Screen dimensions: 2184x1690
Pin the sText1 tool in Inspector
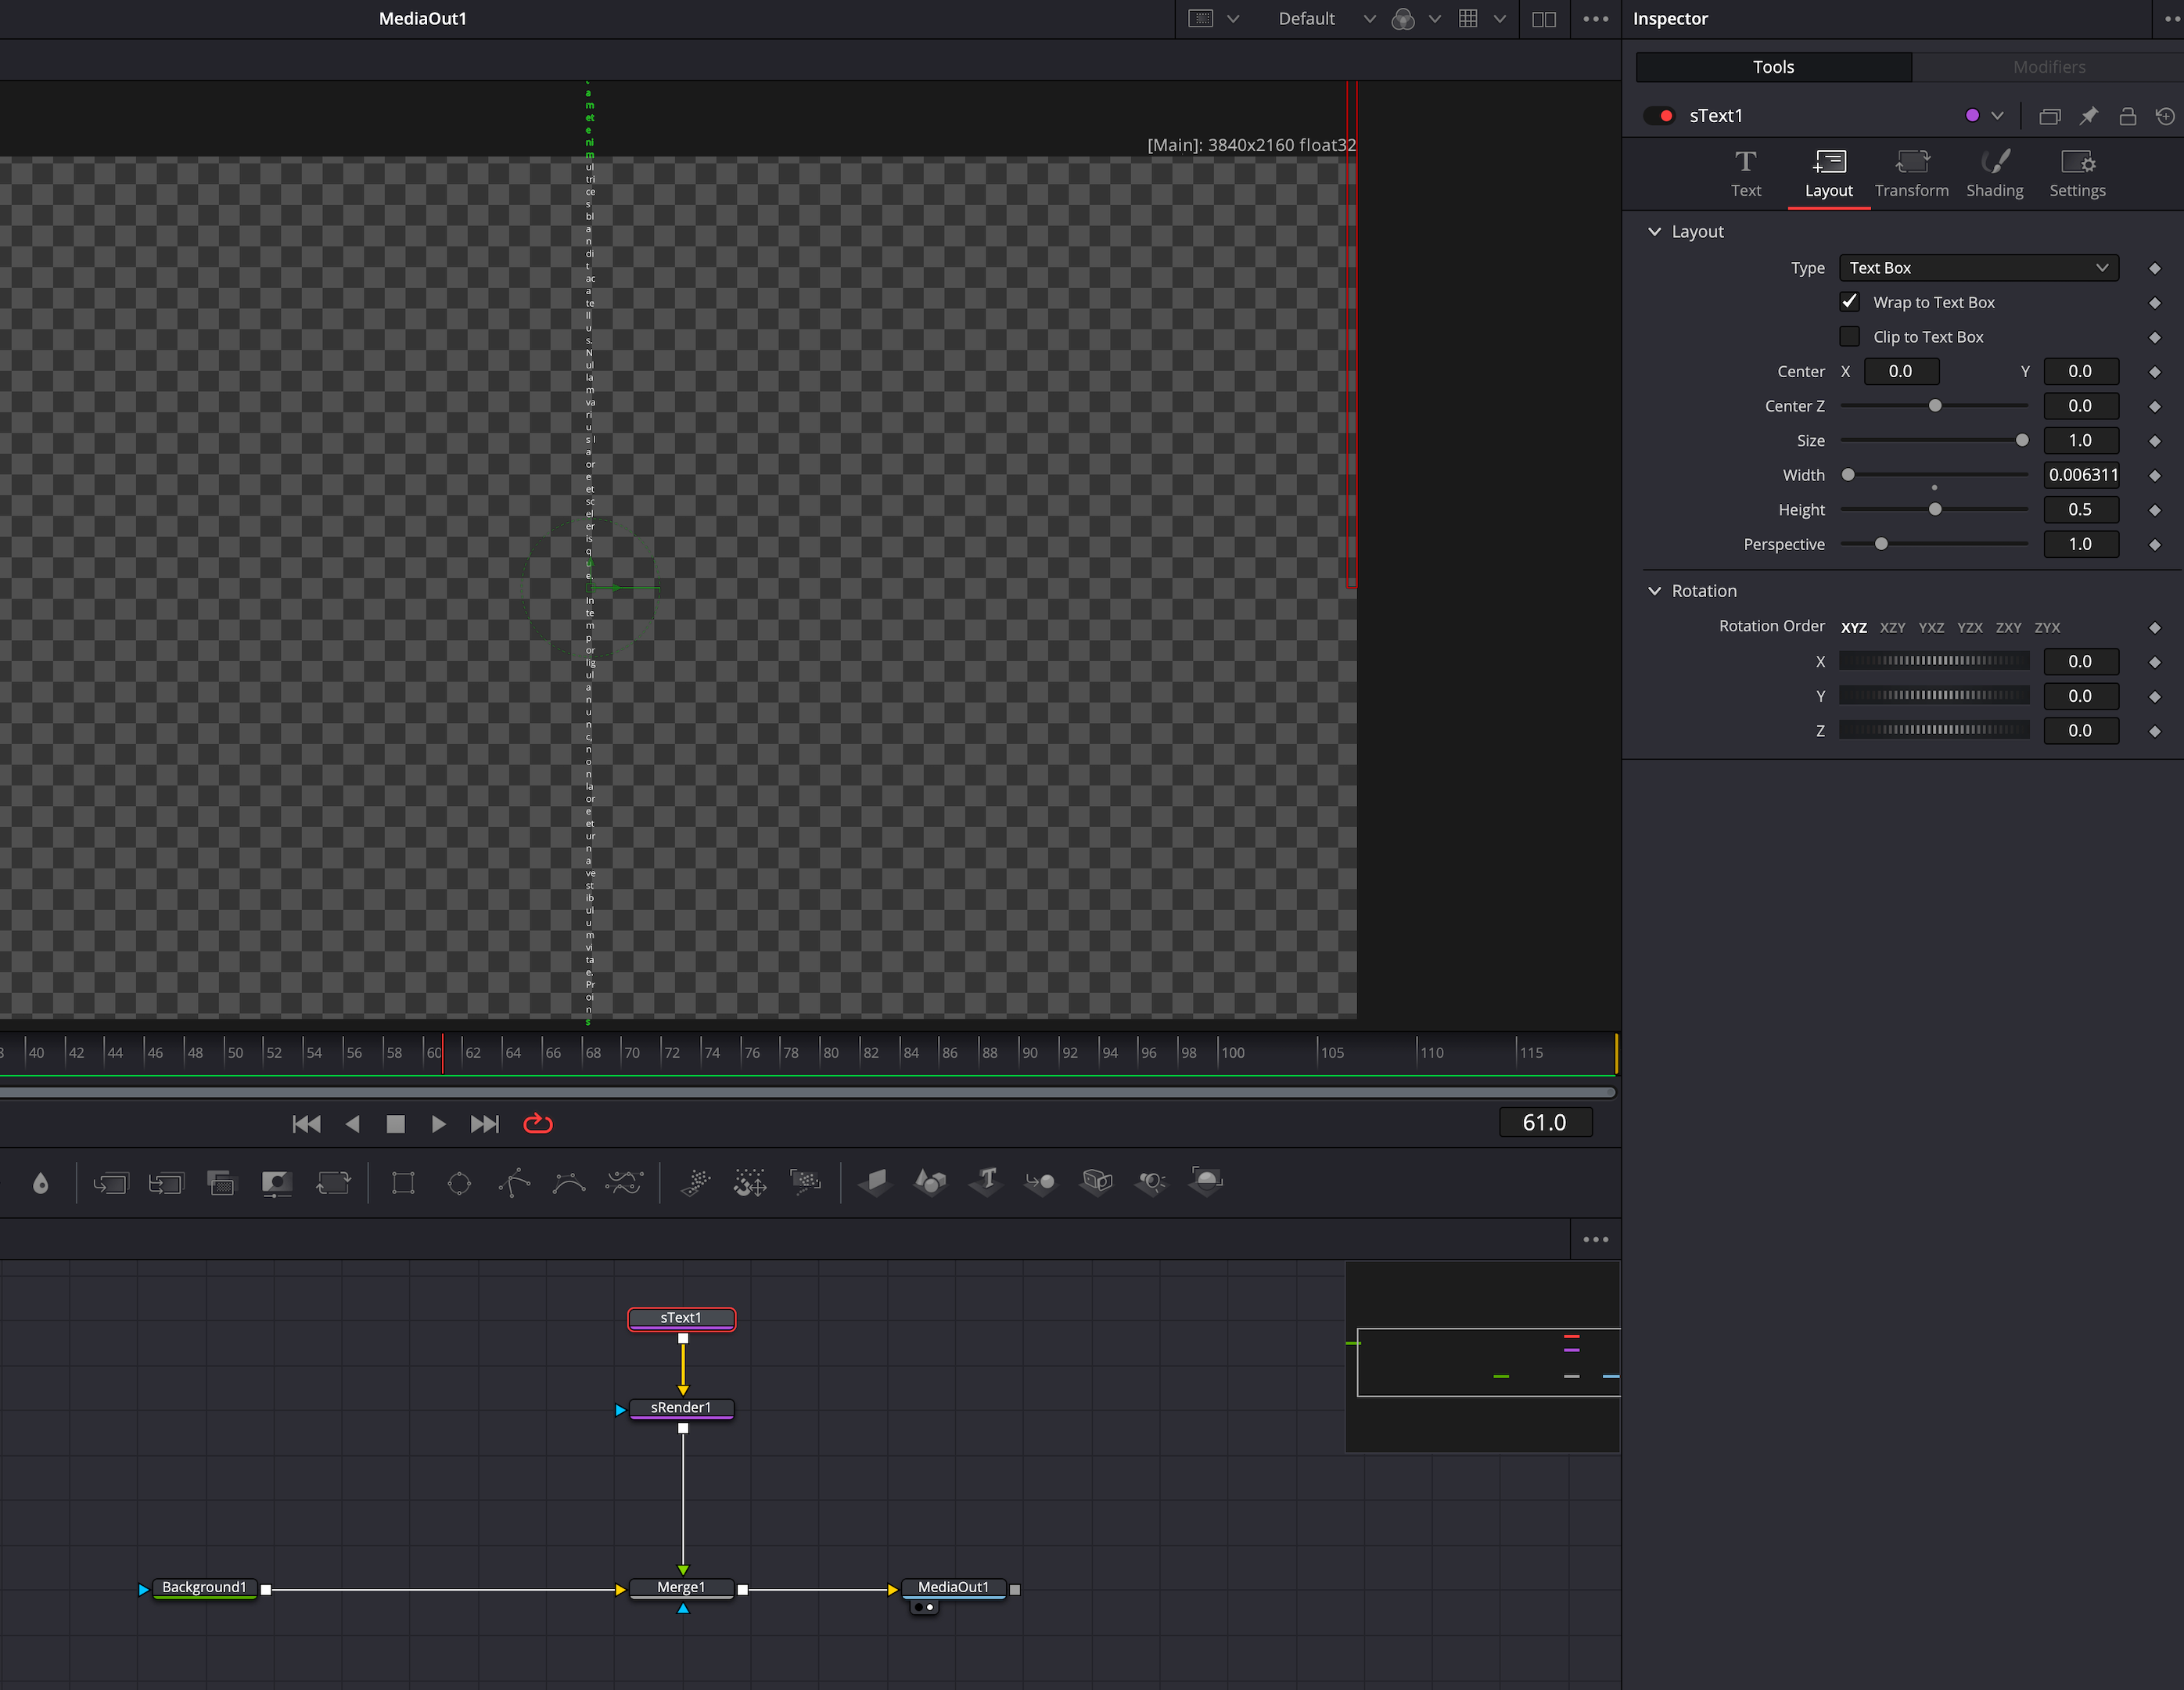2088,116
